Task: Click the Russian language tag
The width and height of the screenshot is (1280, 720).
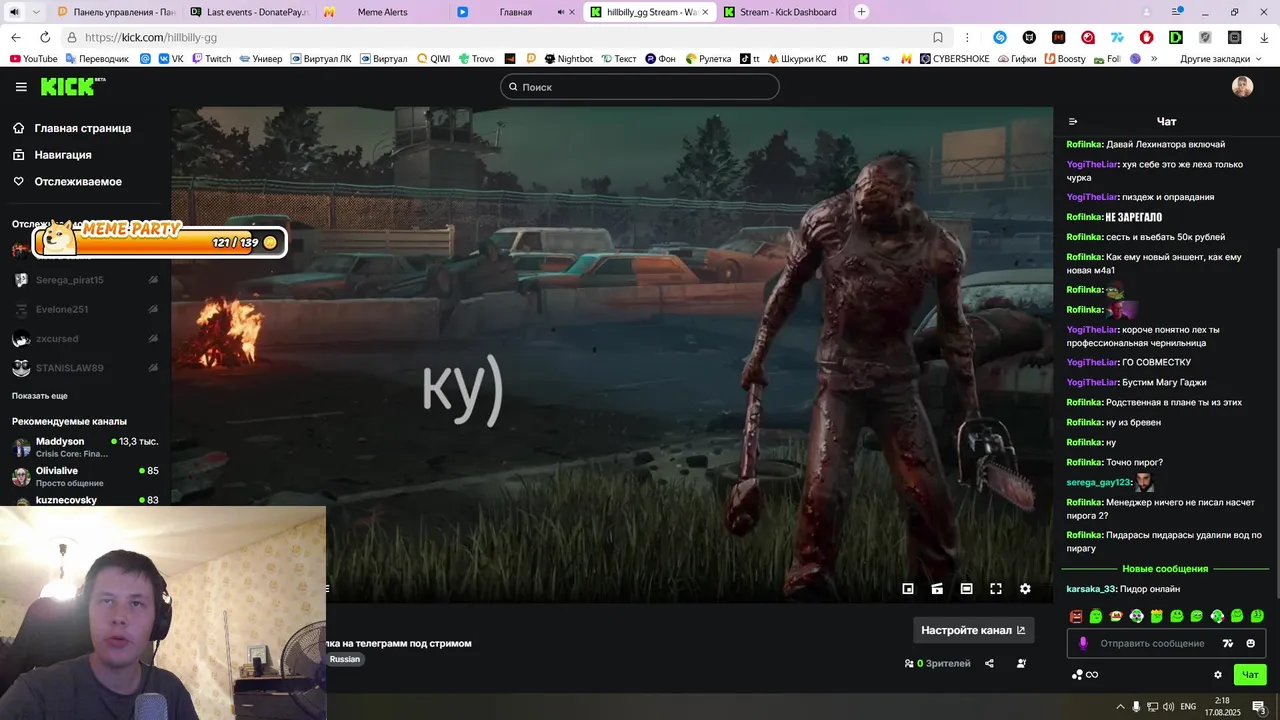Action: pyautogui.click(x=345, y=659)
